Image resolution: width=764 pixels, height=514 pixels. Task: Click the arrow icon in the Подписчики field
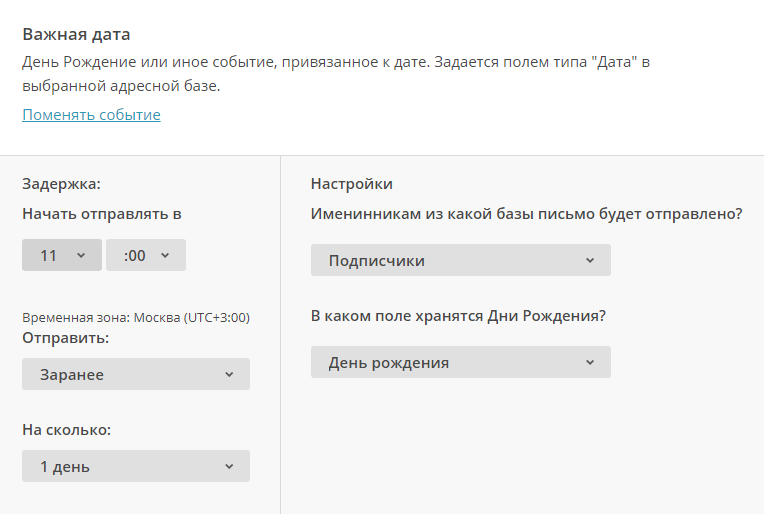coord(590,261)
